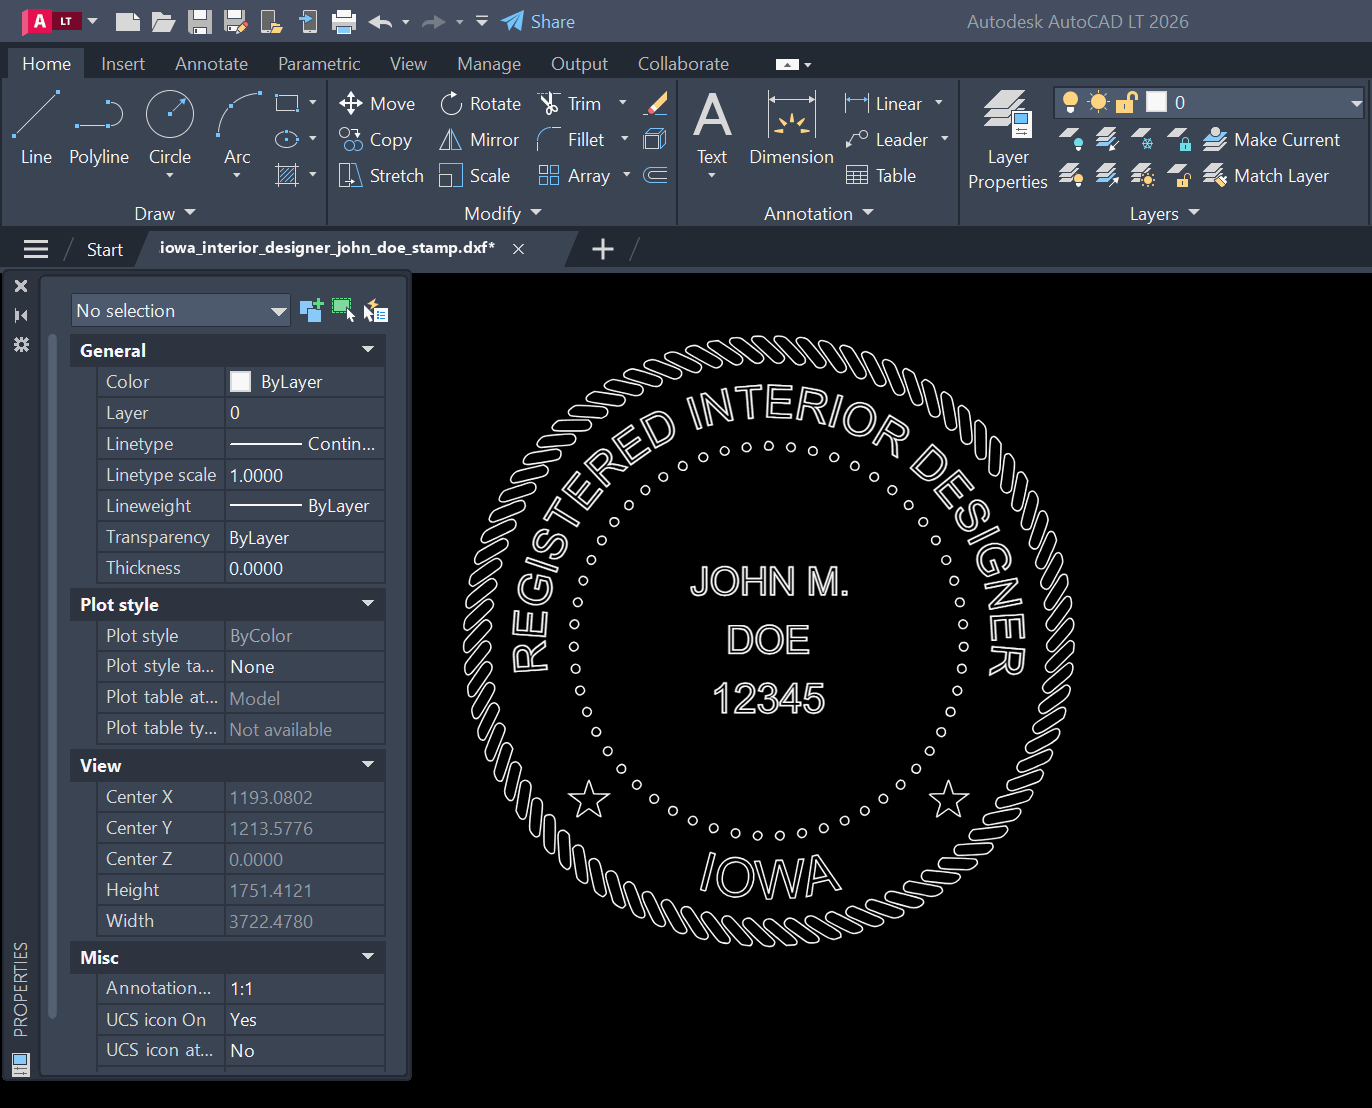Image resolution: width=1372 pixels, height=1108 pixels.
Task: Click Match Layer button
Action: click(1266, 175)
